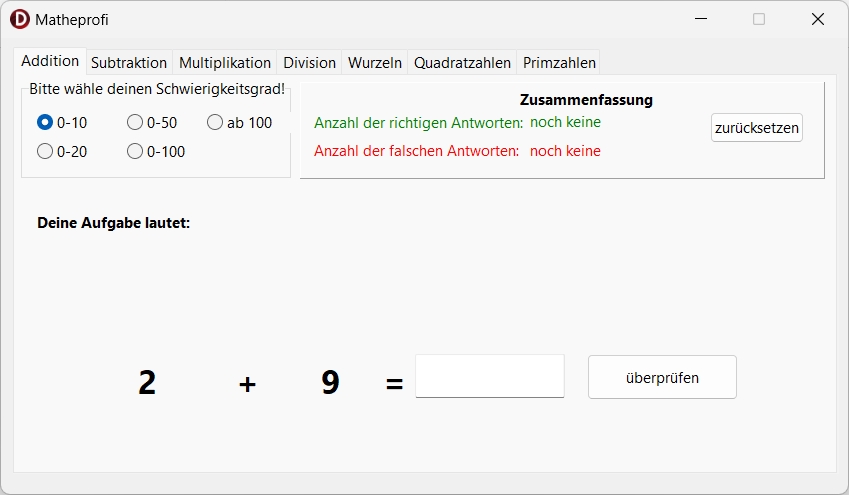Minimize the Matheprofi window
The image size is (849, 495).
[701, 19]
